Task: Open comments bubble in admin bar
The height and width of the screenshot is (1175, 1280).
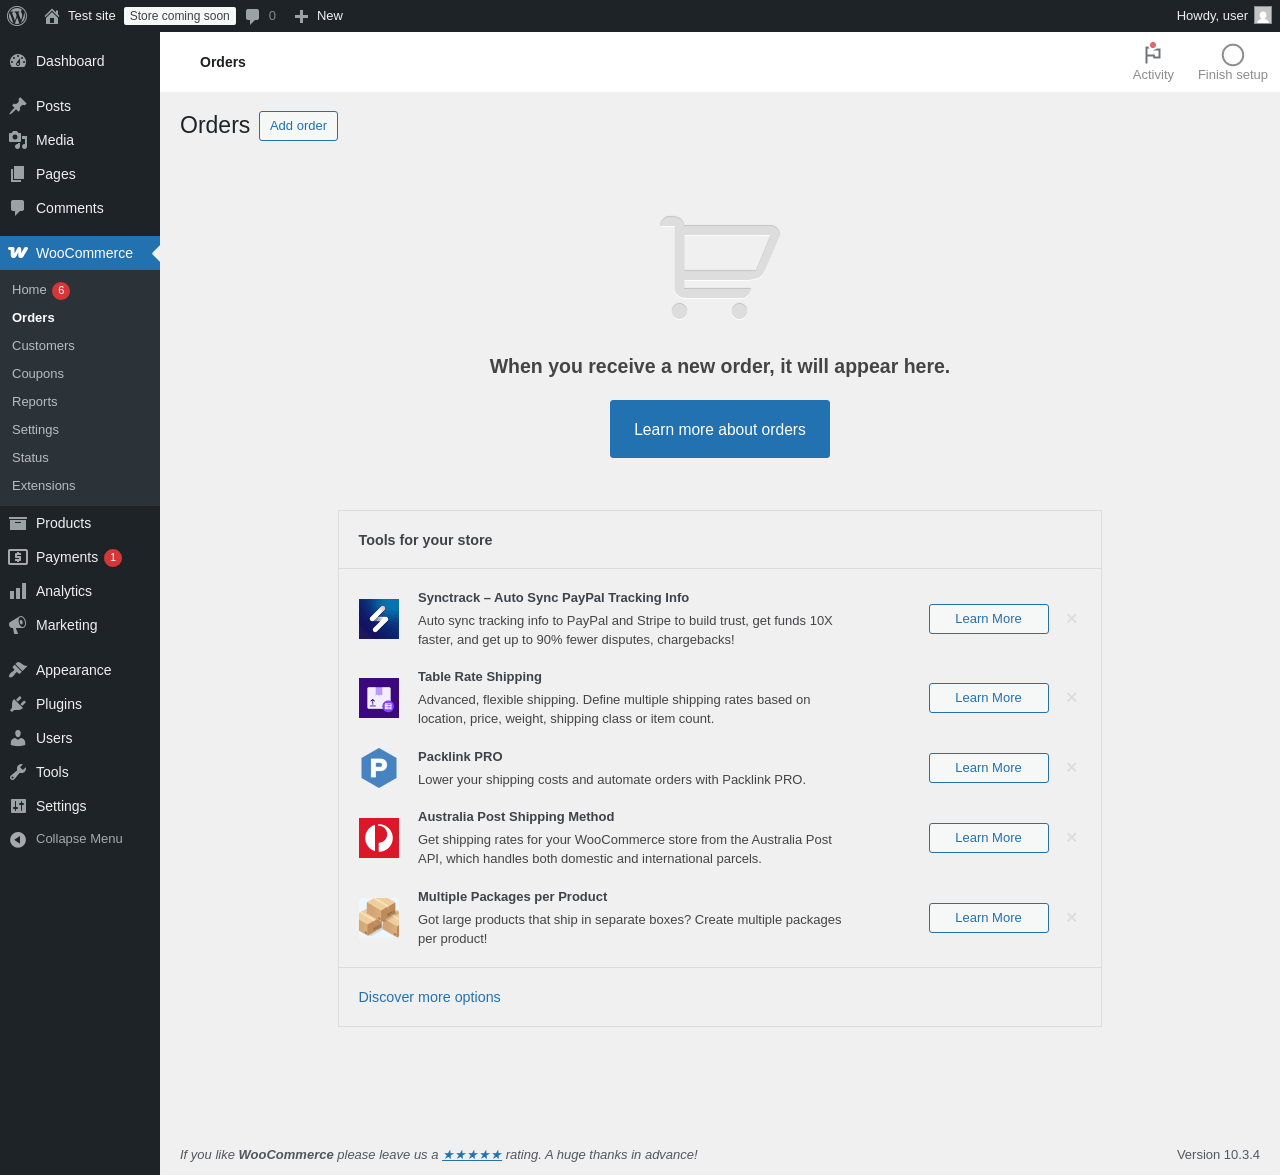Action: coord(253,16)
